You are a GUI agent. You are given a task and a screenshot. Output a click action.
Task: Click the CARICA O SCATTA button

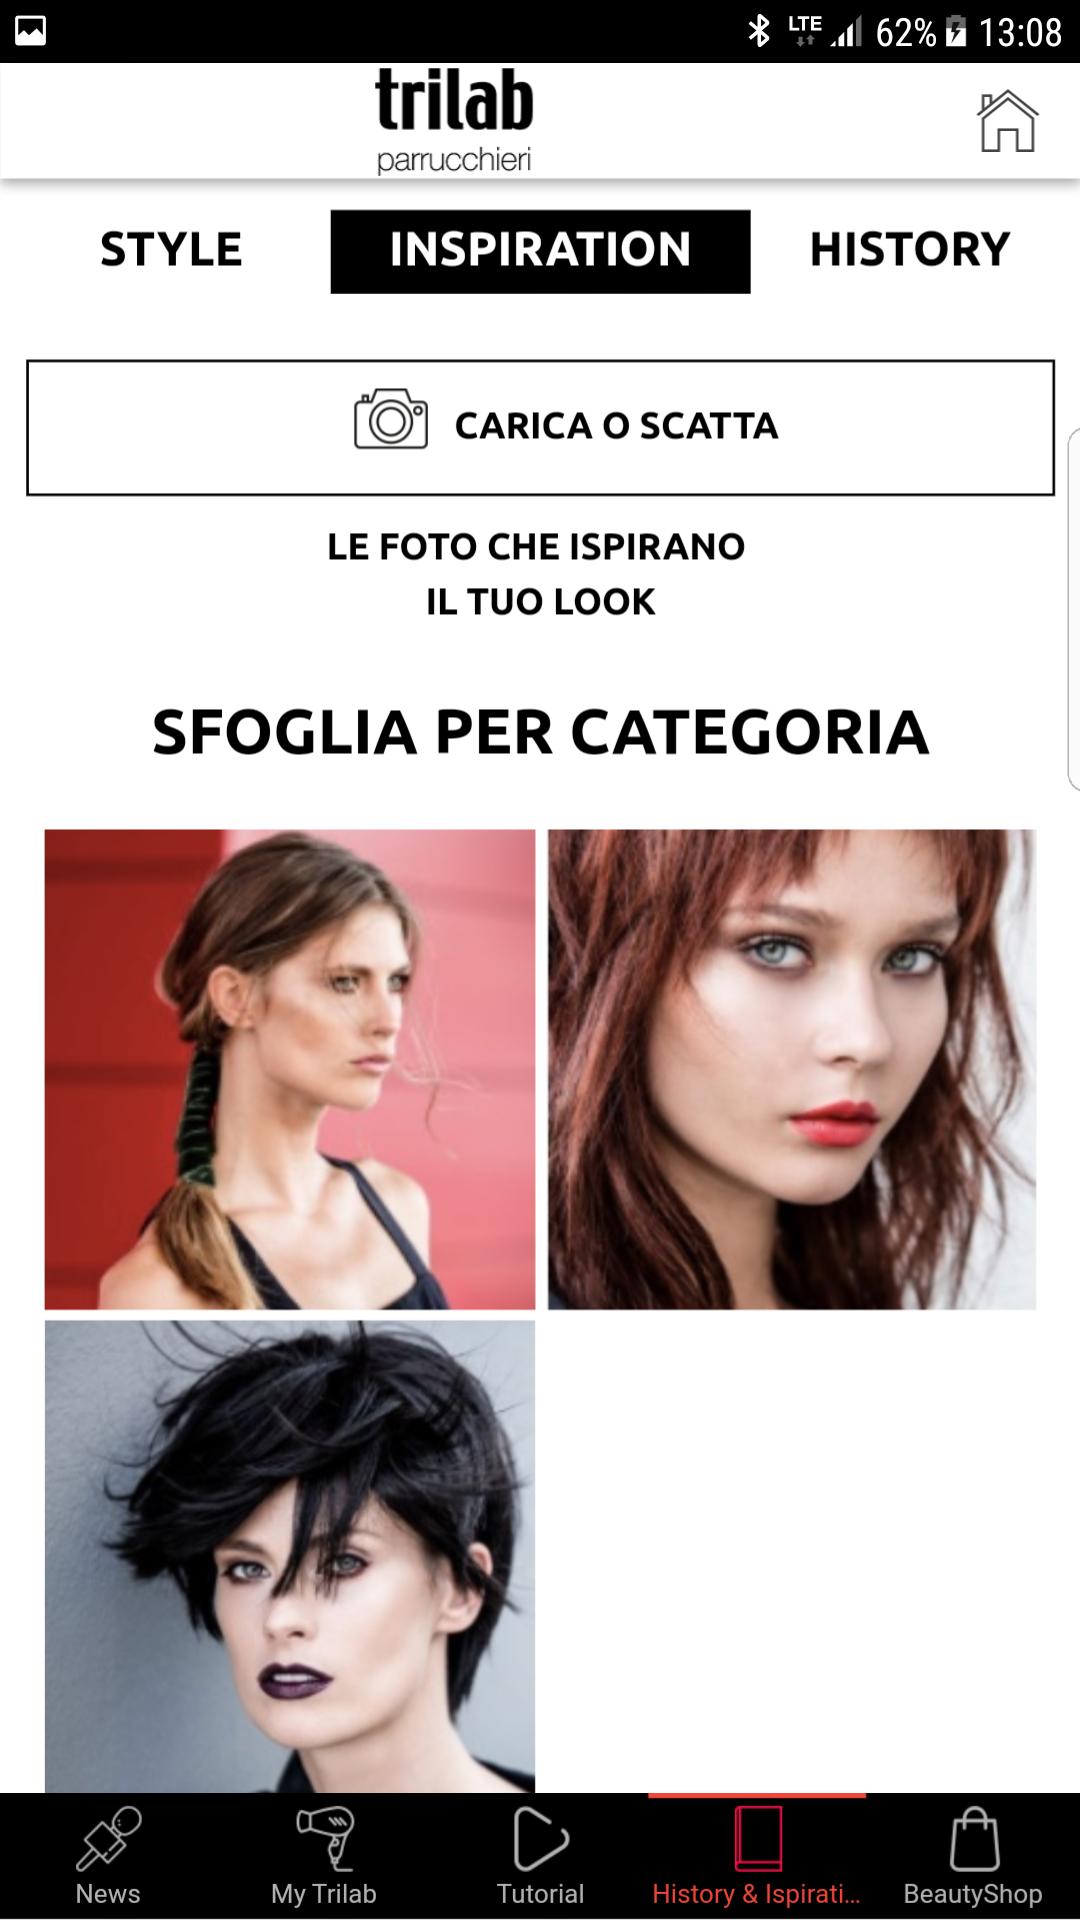coord(540,427)
